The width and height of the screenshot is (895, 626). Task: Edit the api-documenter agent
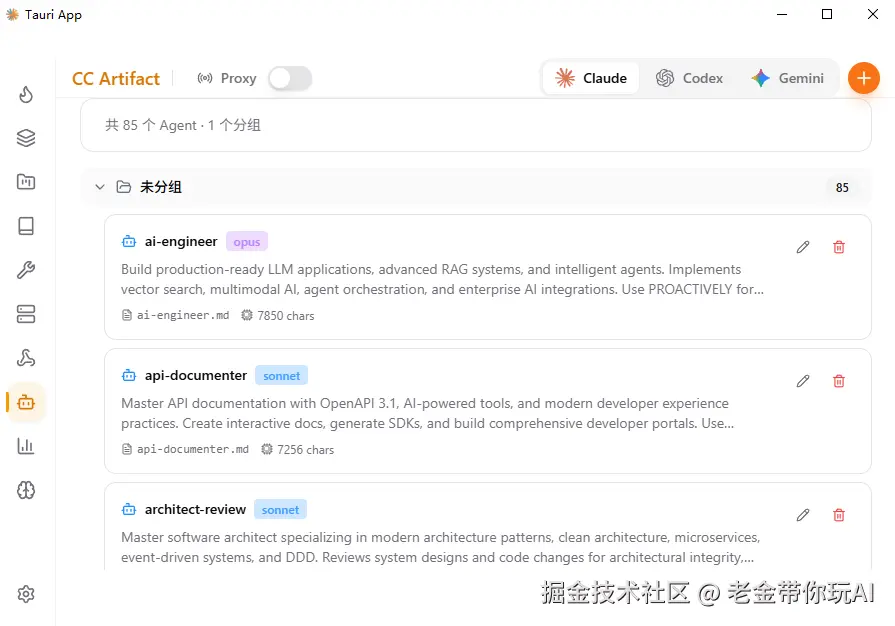pos(803,381)
